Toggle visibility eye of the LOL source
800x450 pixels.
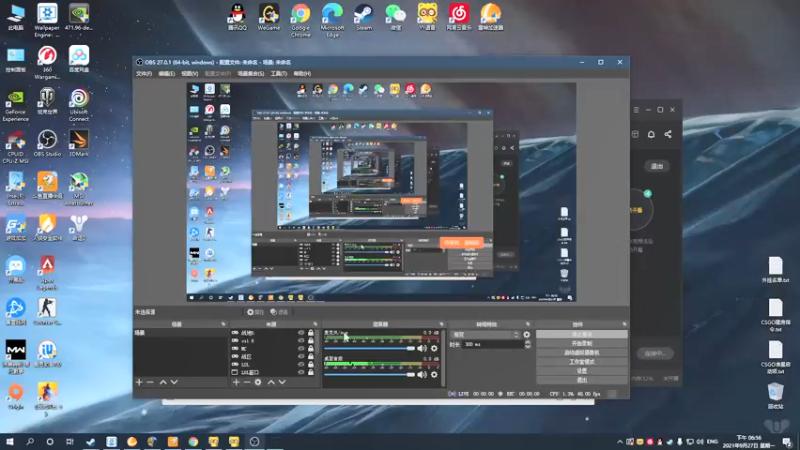click(x=301, y=364)
